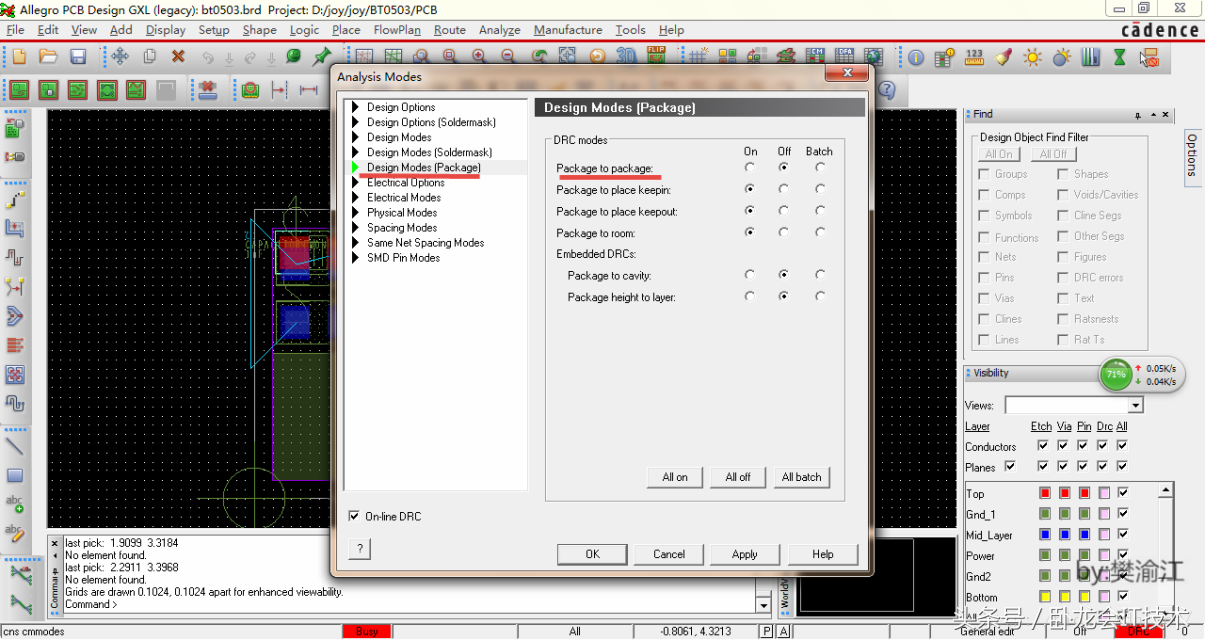Click the Add Text abc icon

tap(15, 505)
